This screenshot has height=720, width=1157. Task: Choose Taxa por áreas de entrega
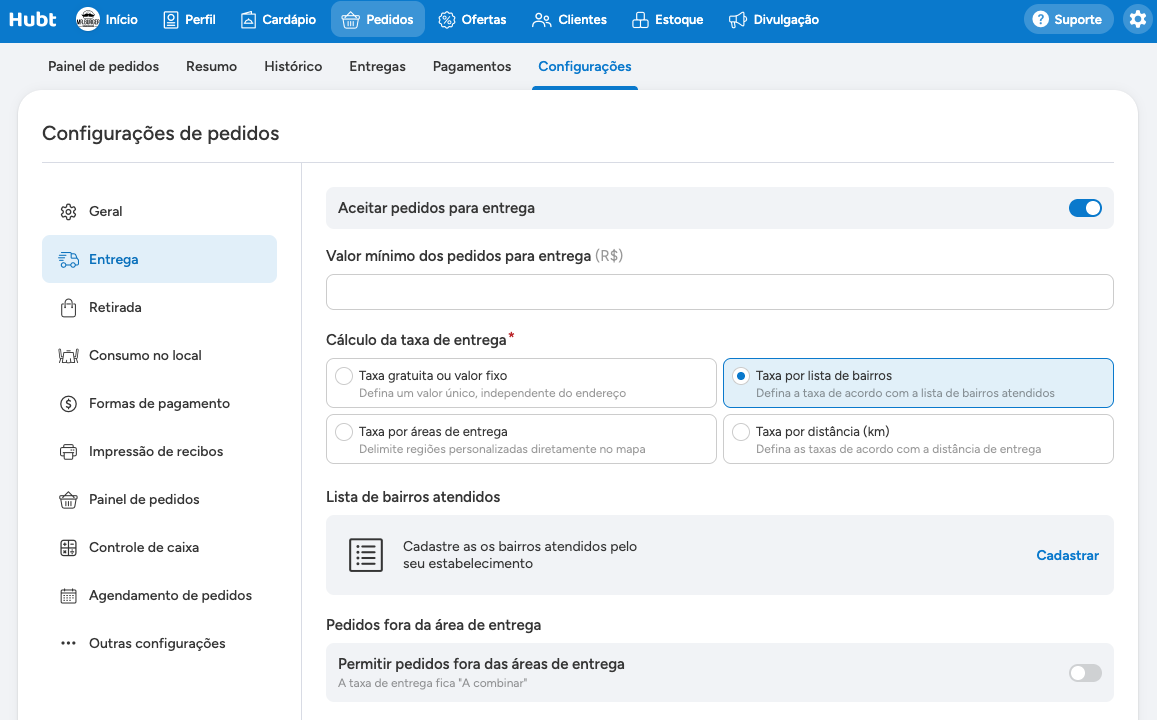click(521, 439)
